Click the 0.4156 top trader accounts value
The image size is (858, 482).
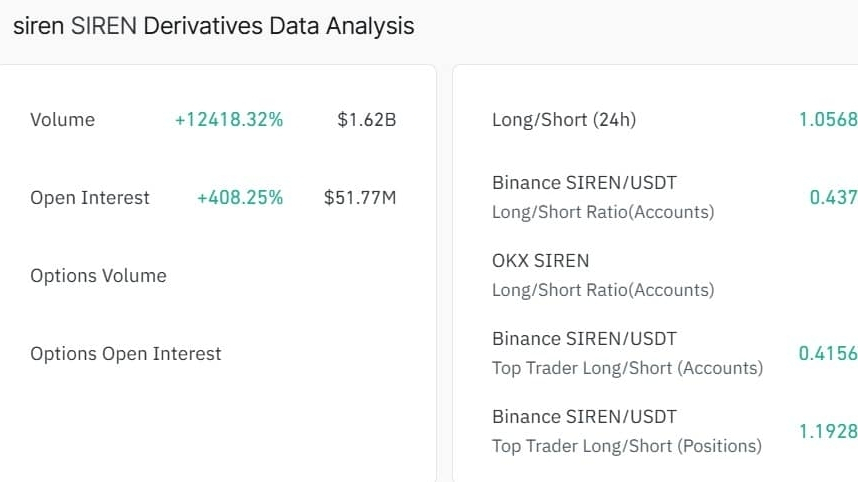pyautogui.click(x=827, y=354)
